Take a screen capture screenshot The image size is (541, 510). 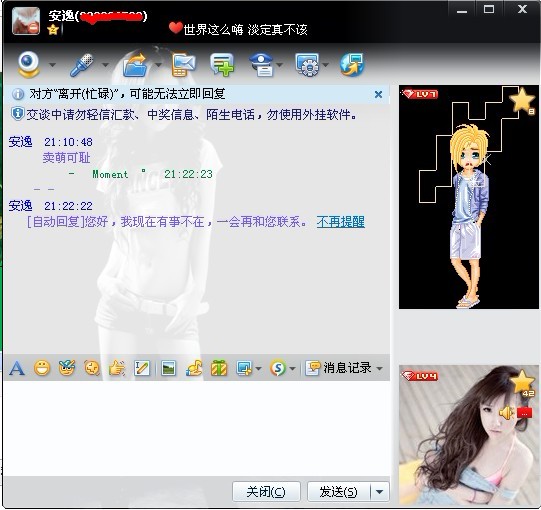[244, 368]
